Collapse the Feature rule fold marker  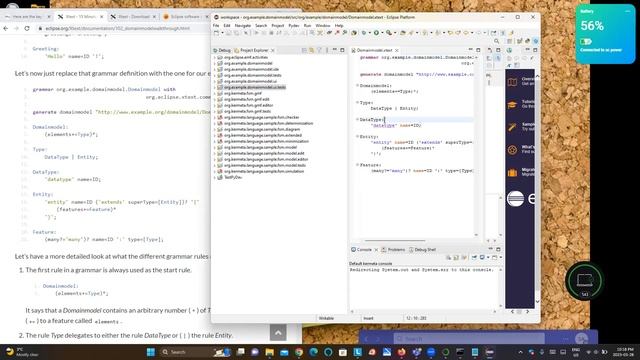[357, 164]
